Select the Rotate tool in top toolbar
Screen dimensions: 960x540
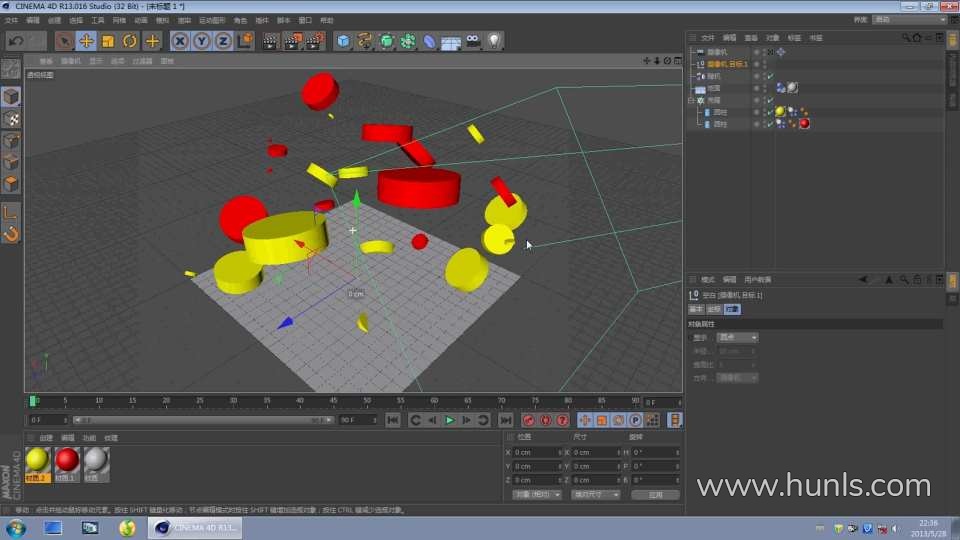click(x=130, y=41)
